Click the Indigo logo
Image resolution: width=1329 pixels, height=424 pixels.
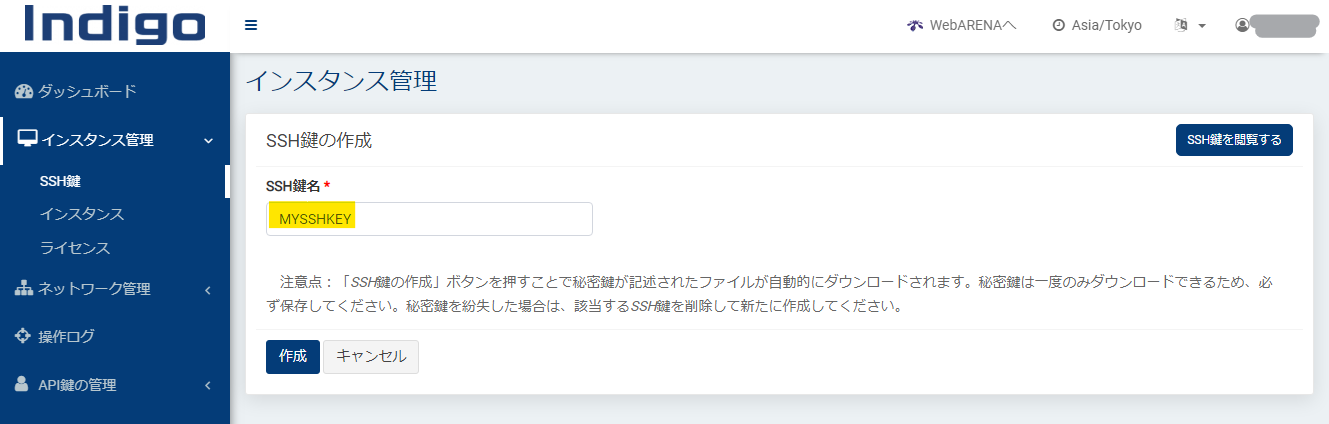pos(115,26)
